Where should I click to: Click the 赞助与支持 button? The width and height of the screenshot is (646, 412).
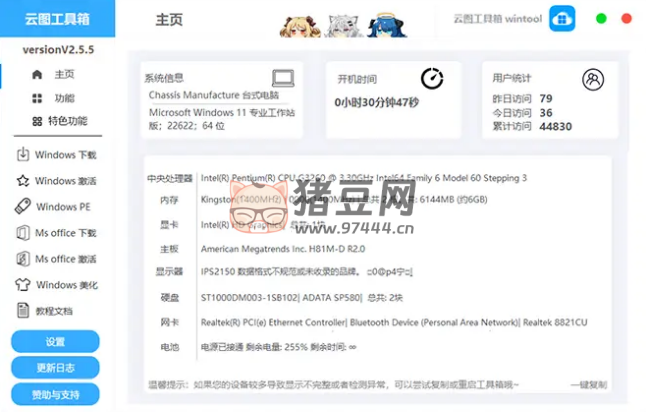click(x=55, y=394)
